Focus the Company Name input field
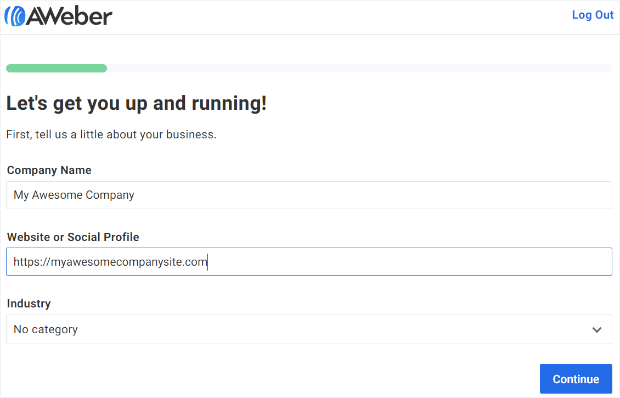620x398 pixels. tap(309, 195)
